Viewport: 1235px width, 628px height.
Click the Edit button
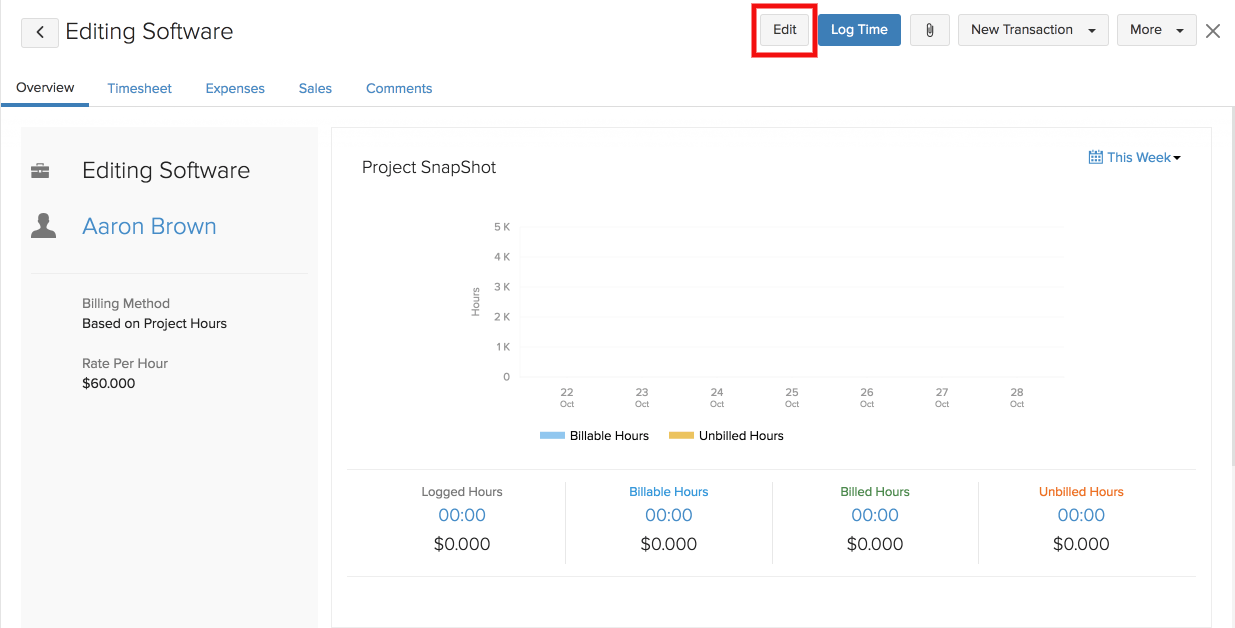coord(785,30)
